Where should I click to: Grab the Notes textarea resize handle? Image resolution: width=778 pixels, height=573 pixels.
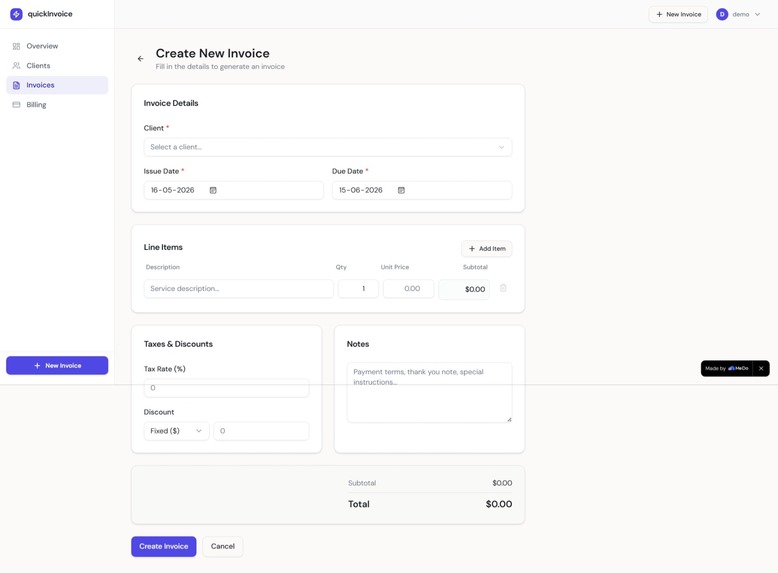click(509, 420)
